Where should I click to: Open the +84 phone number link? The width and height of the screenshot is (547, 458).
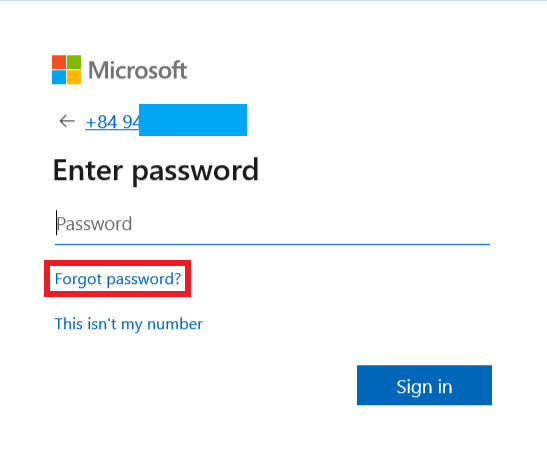[112, 122]
